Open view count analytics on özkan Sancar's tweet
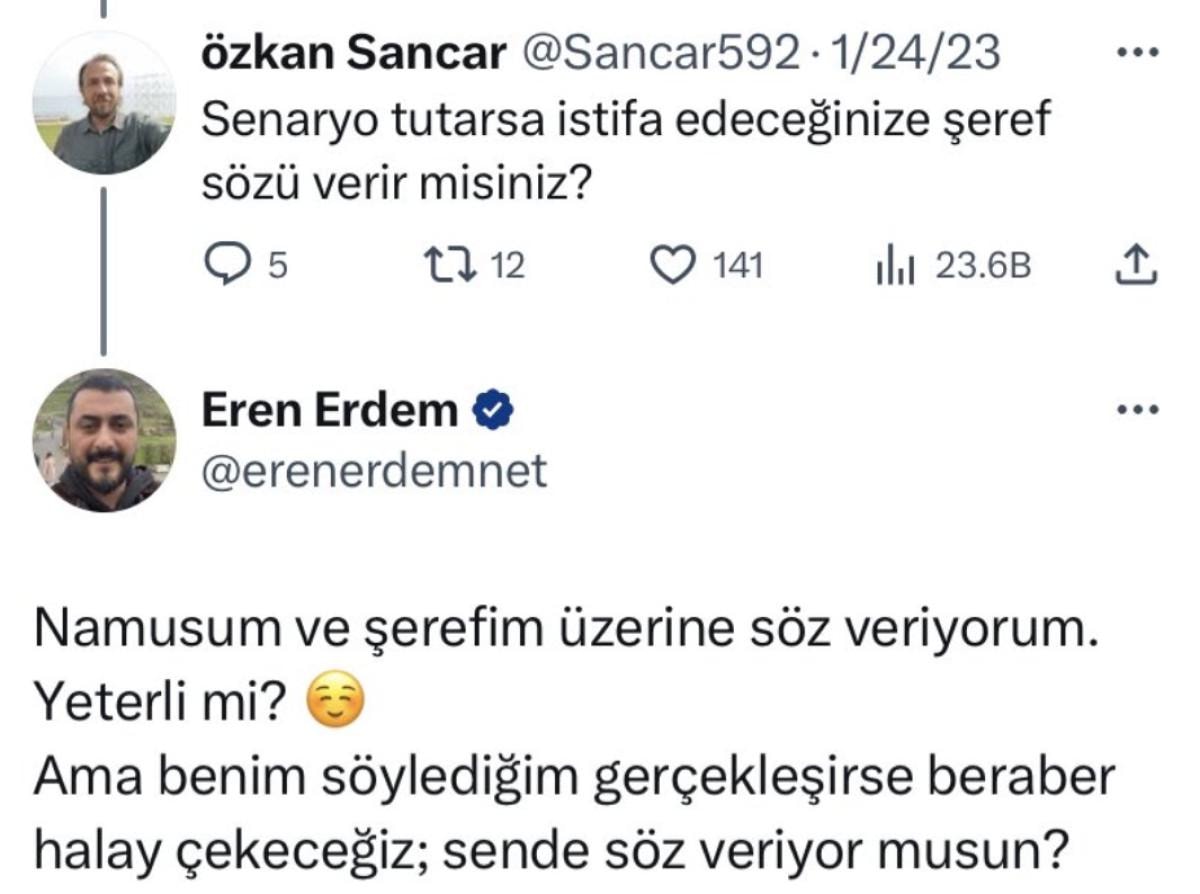Viewport: 1200px width, 894px height. (x=894, y=265)
